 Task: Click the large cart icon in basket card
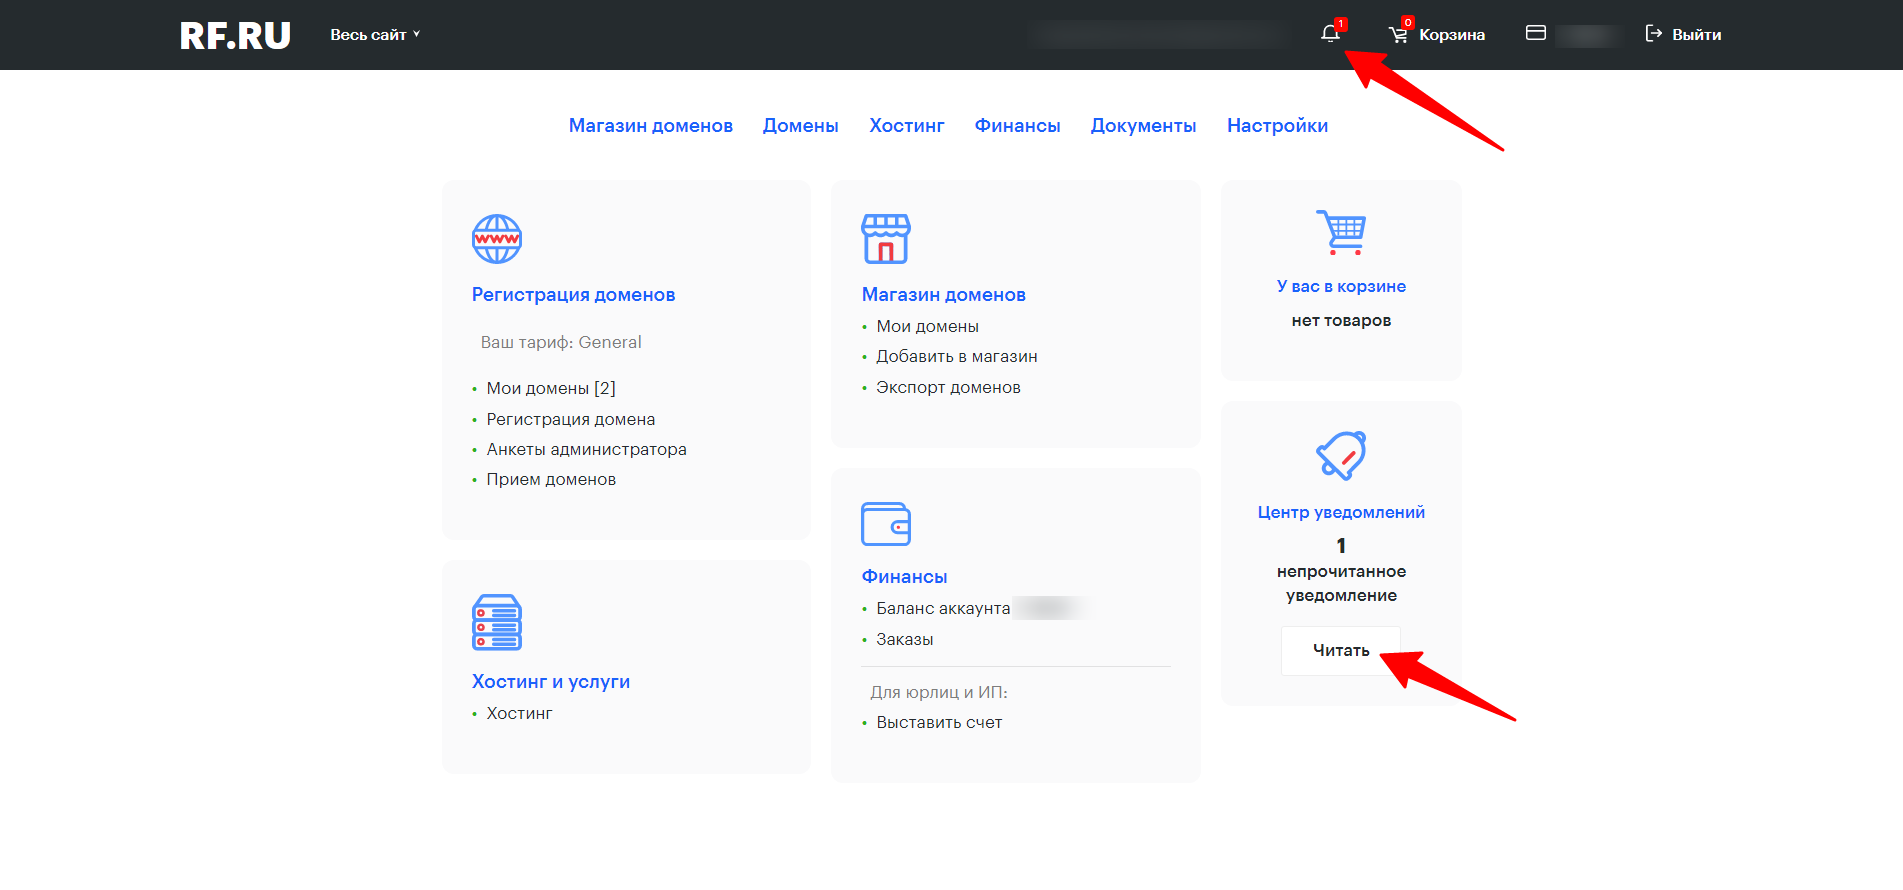coord(1341,232)
